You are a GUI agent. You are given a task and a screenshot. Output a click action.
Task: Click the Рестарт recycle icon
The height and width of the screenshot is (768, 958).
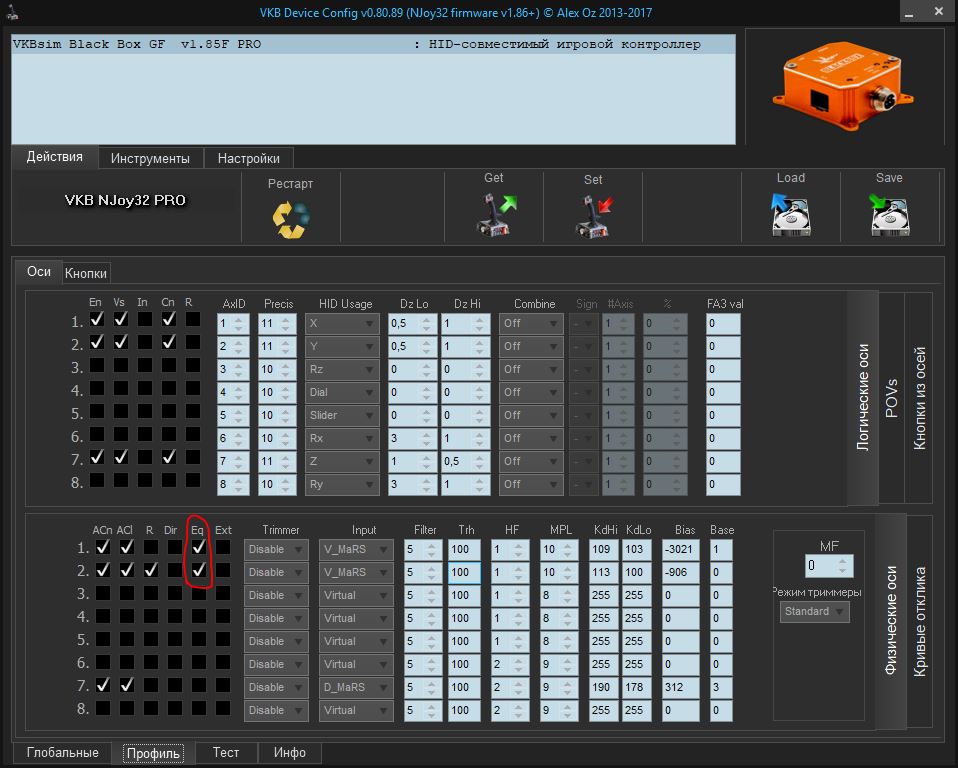pyautogui.click(x=291, y=219)
